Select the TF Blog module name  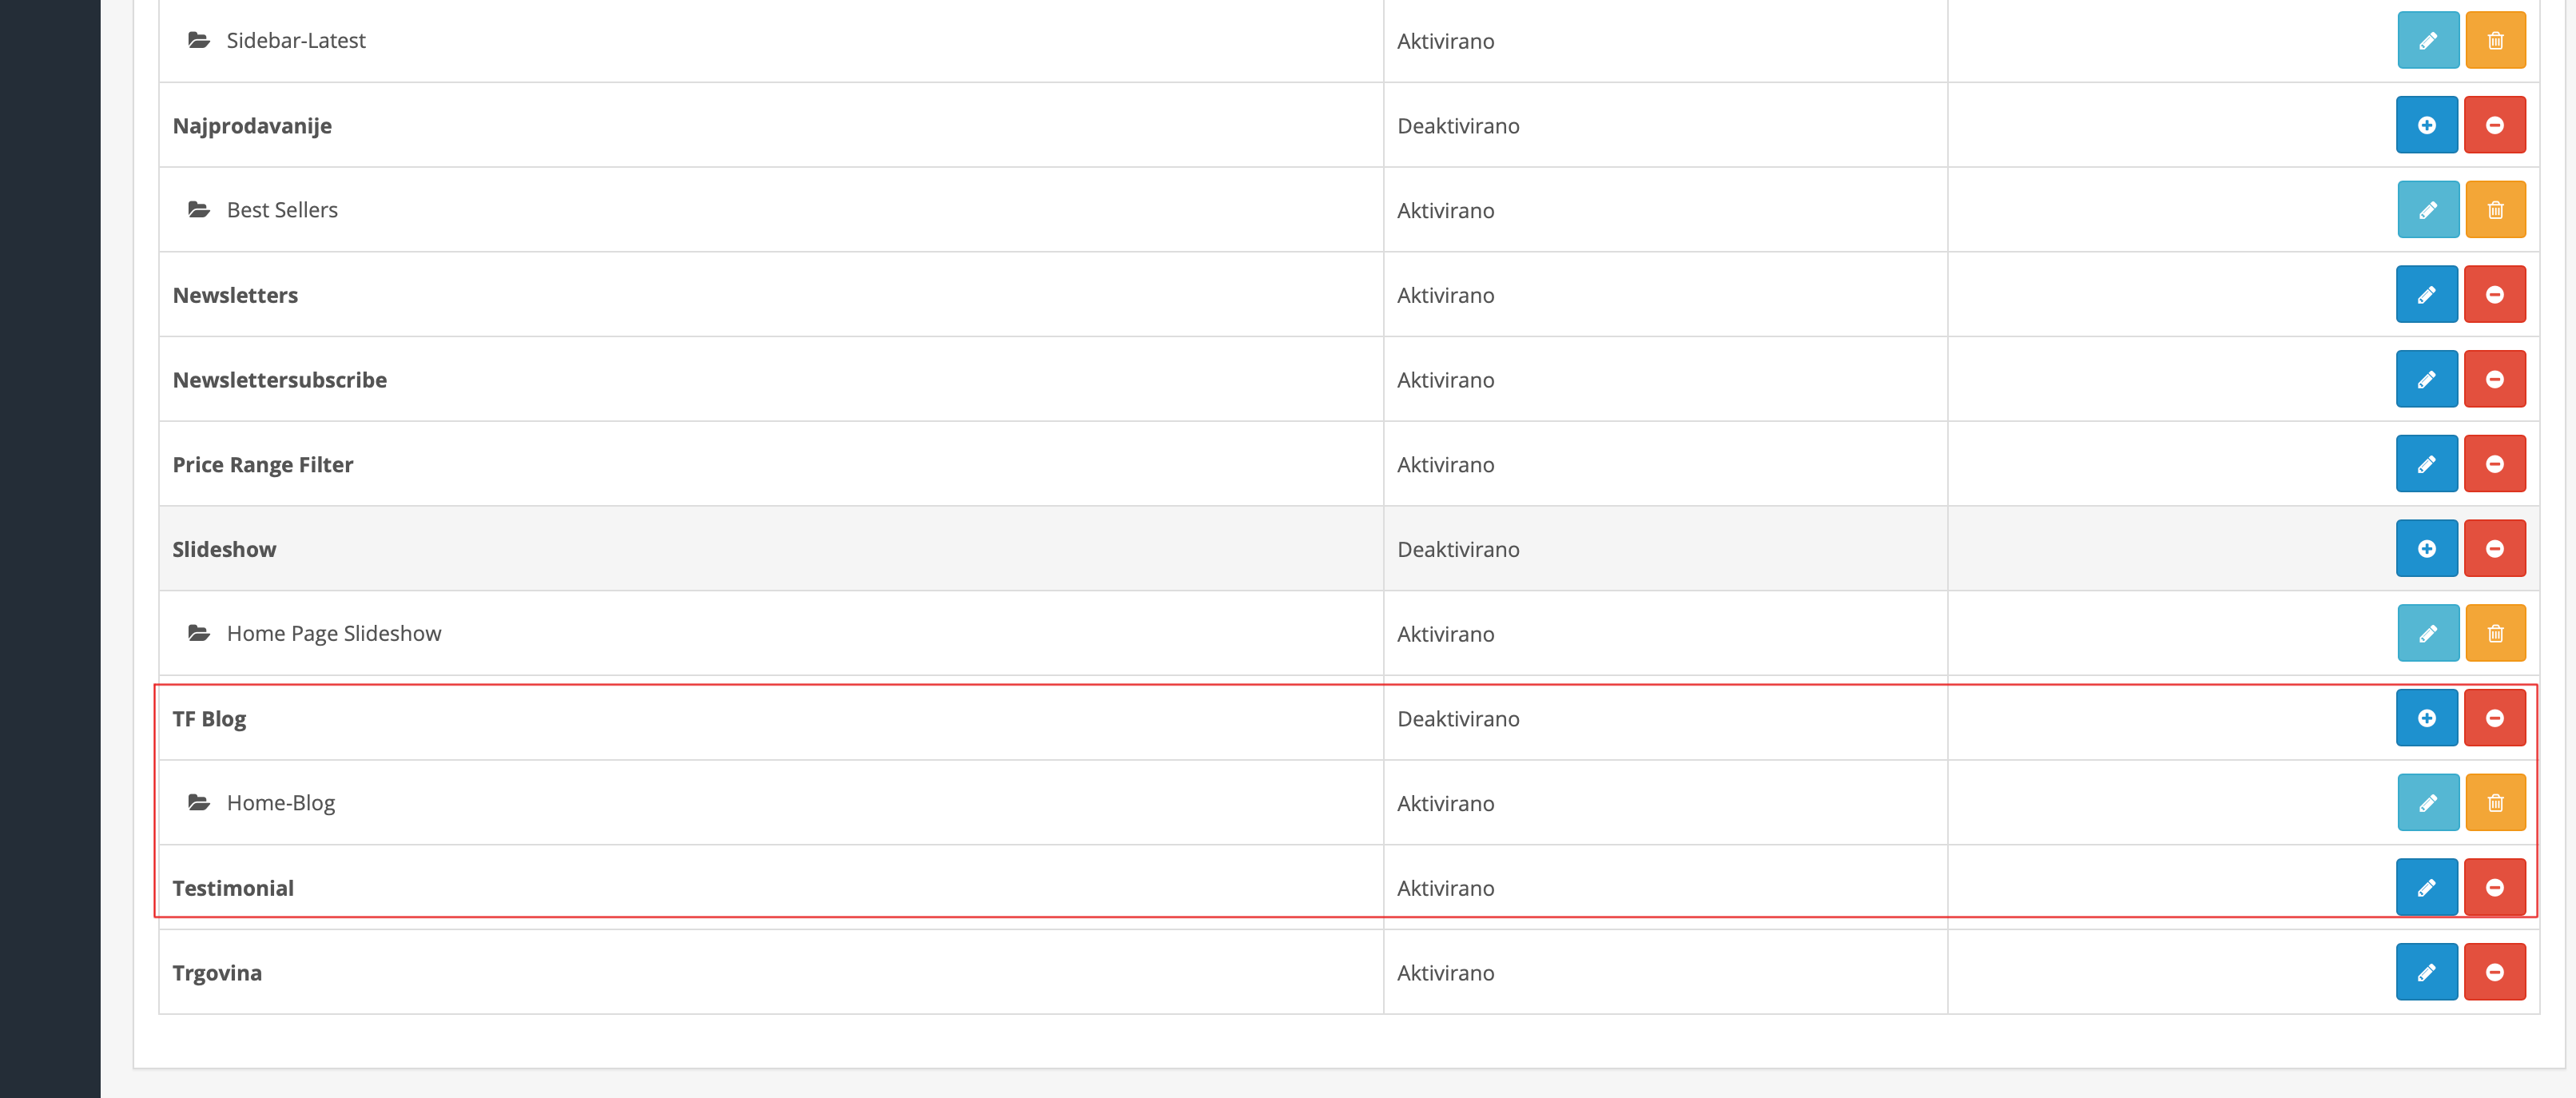pyautogui.click(x=209, y=719)
